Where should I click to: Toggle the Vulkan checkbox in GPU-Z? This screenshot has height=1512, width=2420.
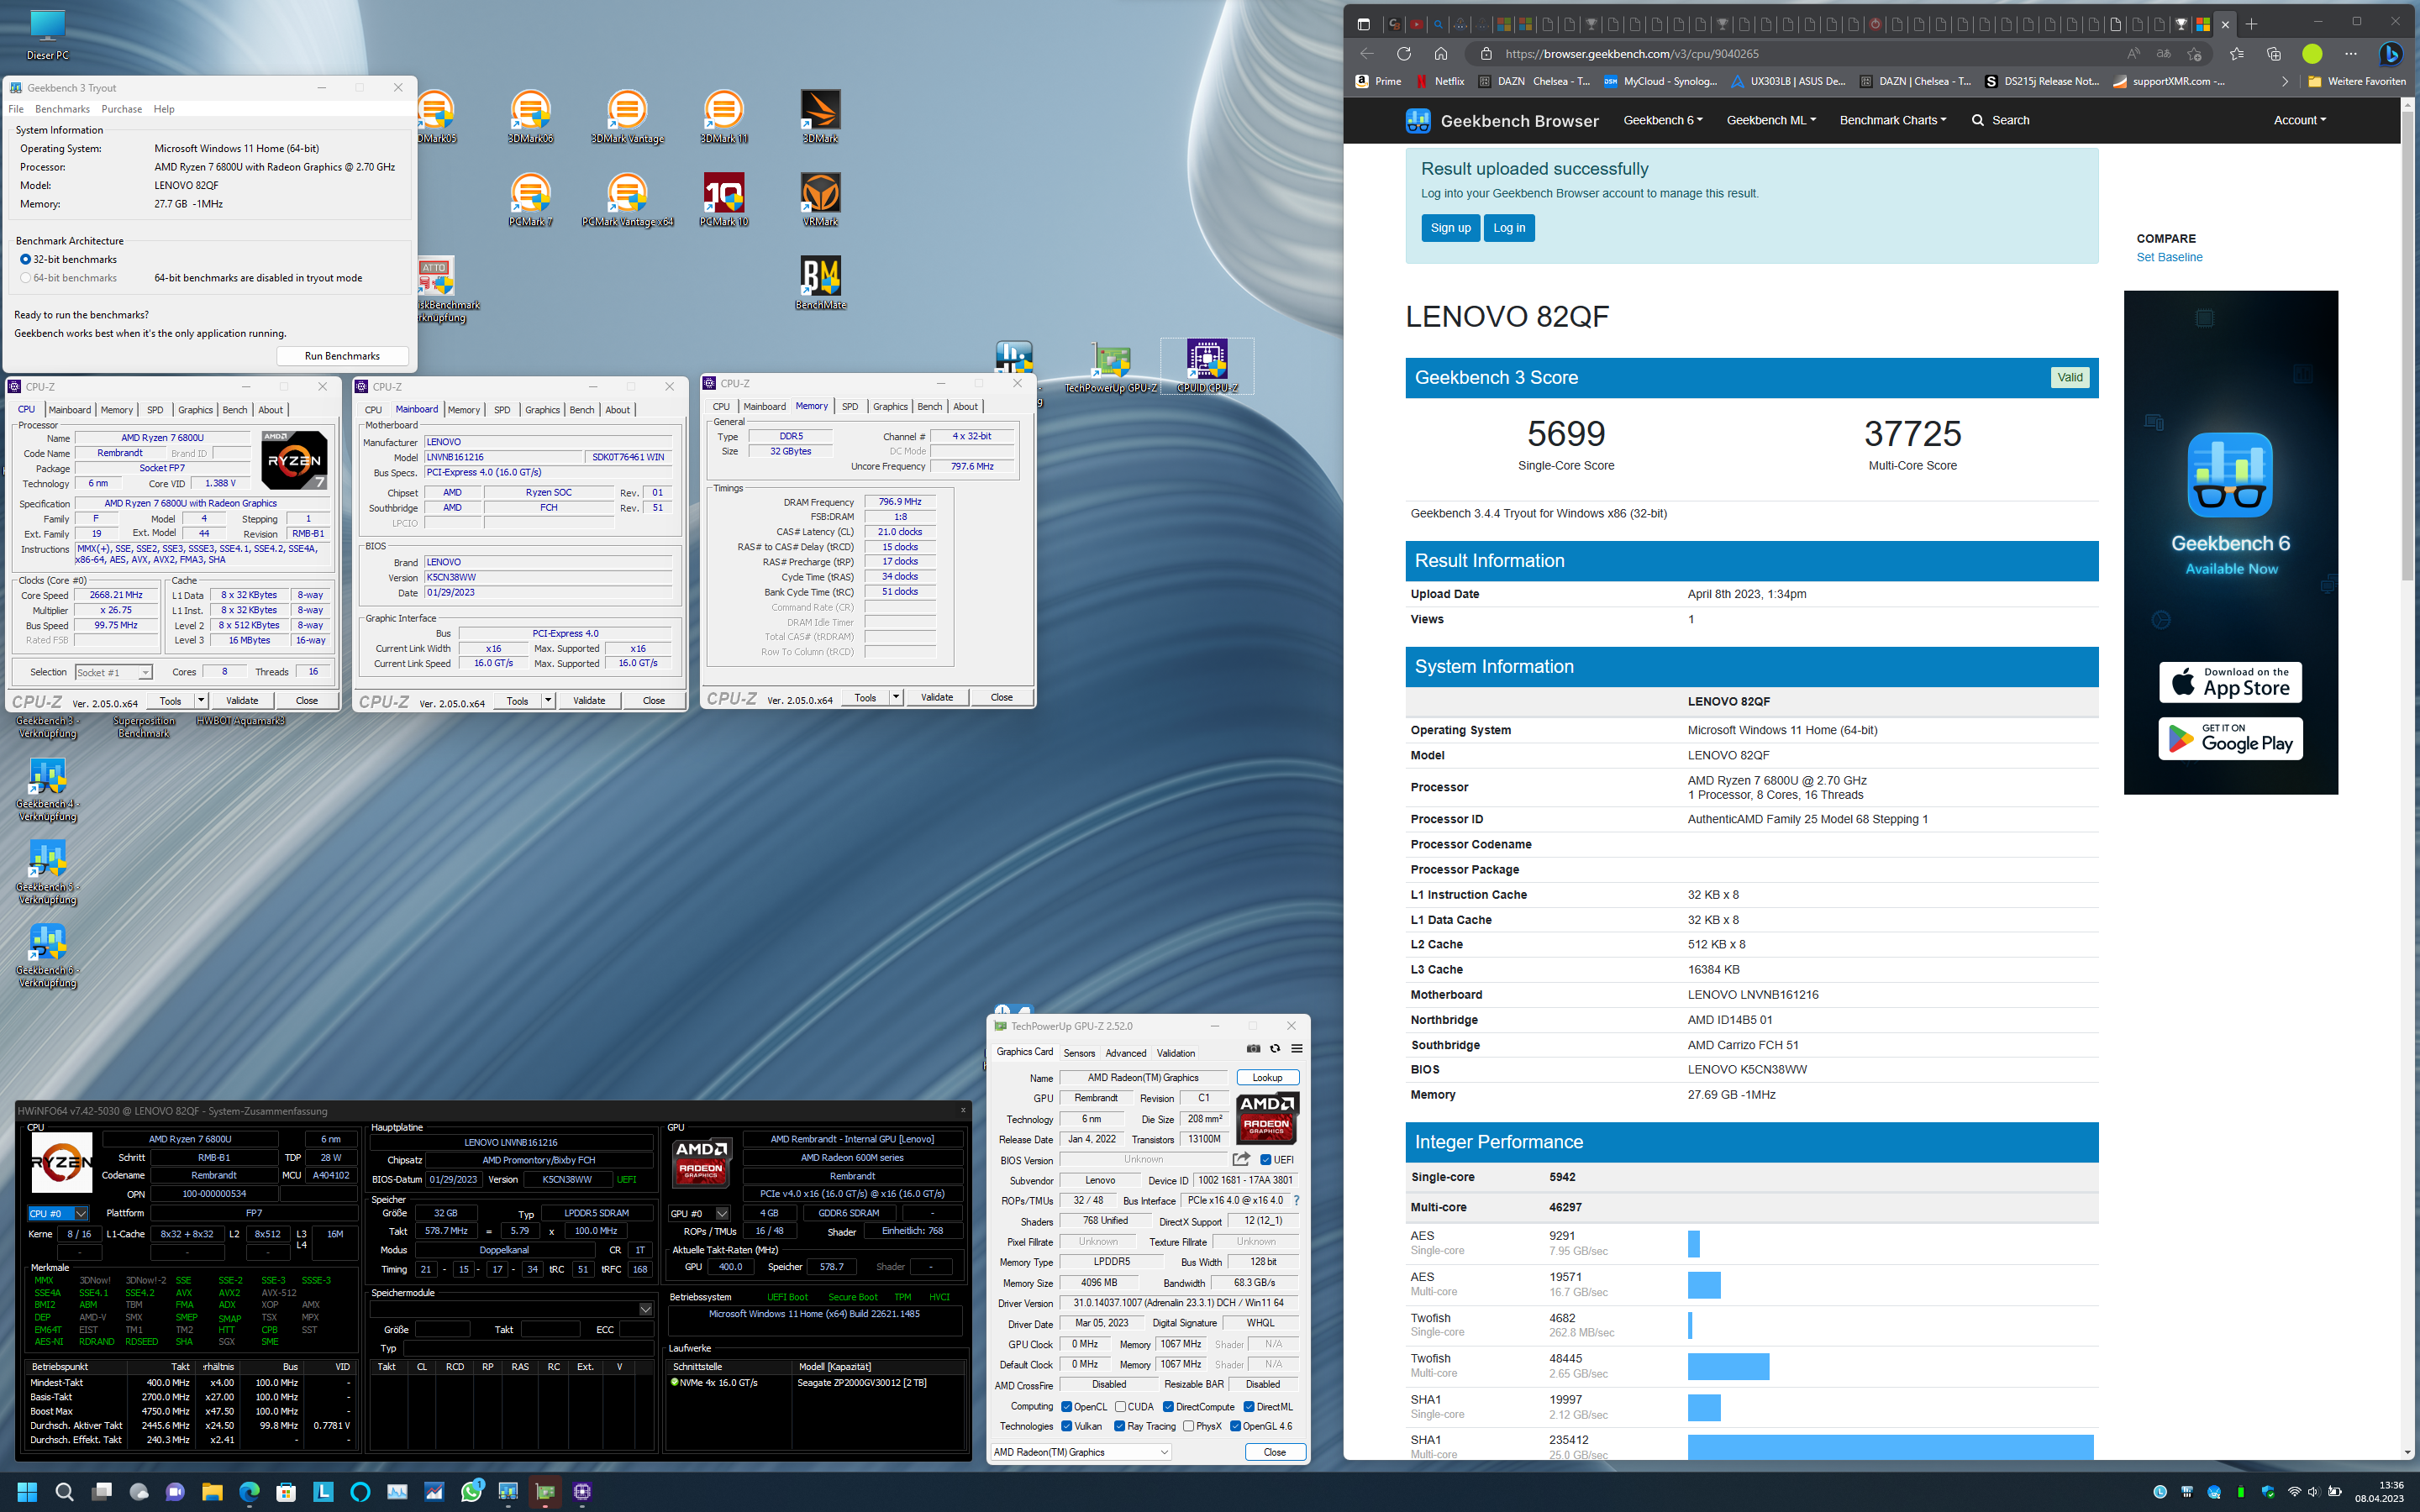pos(1067,1427)
